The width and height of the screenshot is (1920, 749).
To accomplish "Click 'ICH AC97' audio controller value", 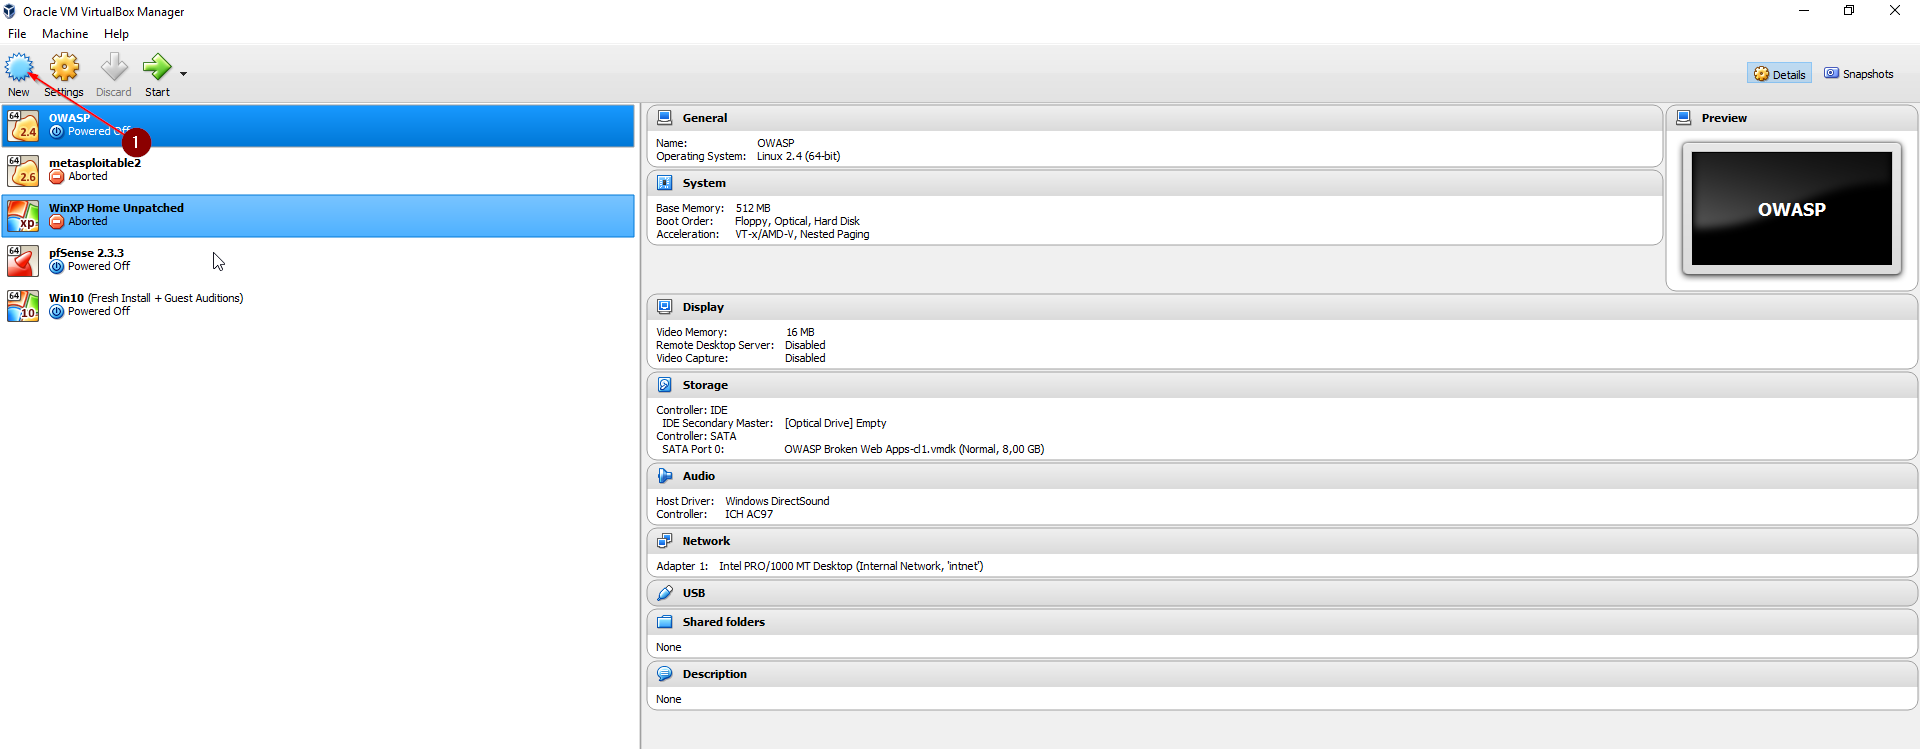I will click(749, 514).
